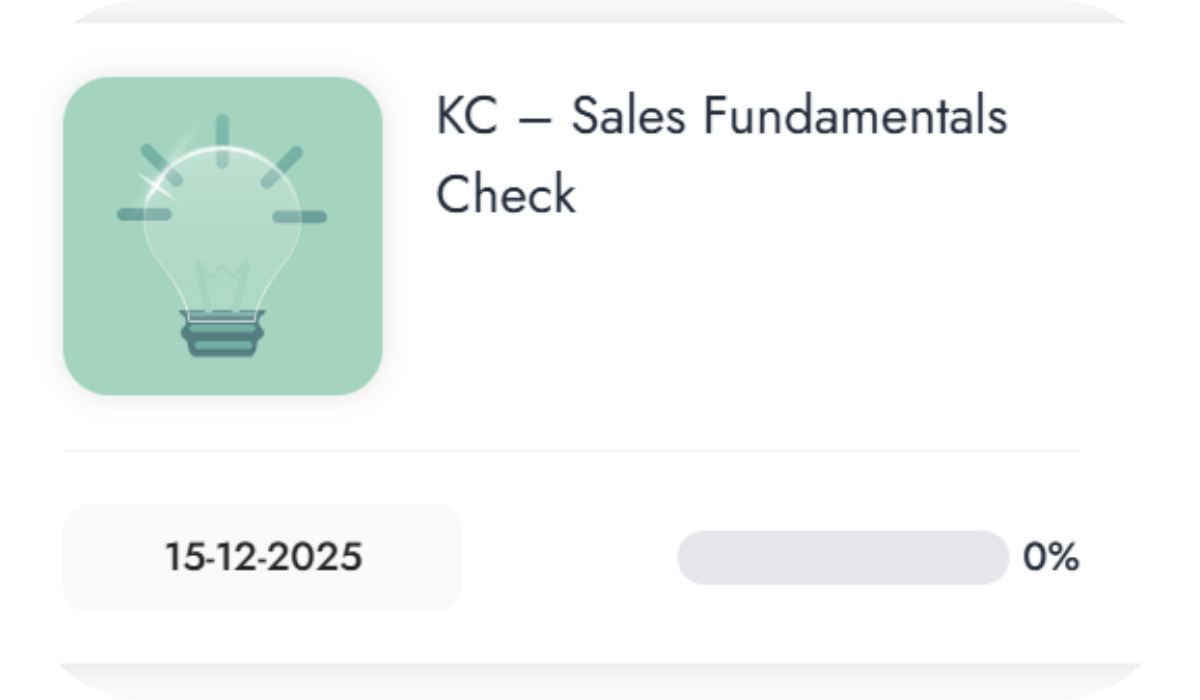Click the word "Sales" in the title
The width and height of the screenshot is (1200, 700).
(x=629, y=117)
